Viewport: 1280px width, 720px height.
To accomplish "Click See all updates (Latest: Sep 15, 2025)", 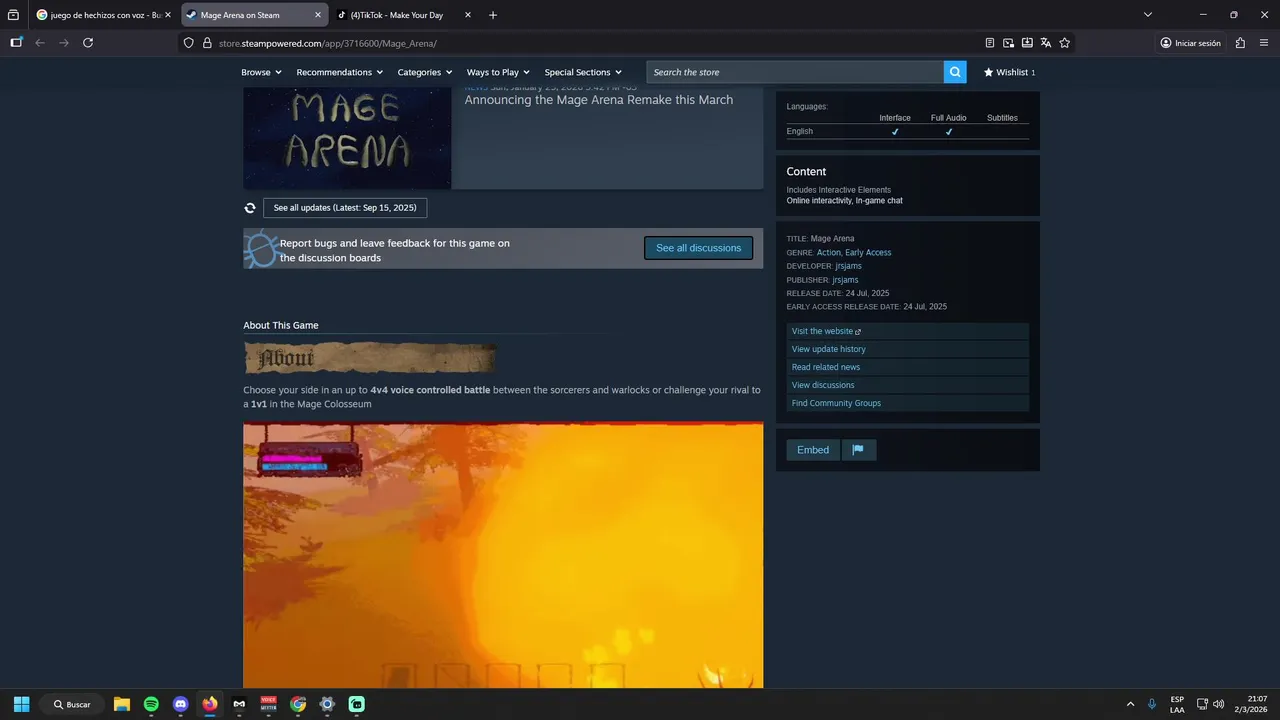I will [x=345, y=208].
